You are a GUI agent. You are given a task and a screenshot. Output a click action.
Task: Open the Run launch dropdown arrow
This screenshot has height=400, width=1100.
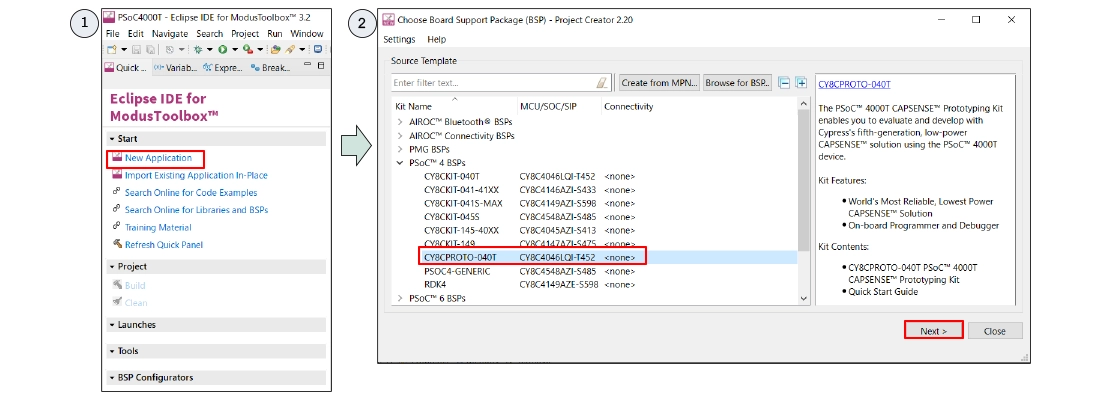point(235,49)
